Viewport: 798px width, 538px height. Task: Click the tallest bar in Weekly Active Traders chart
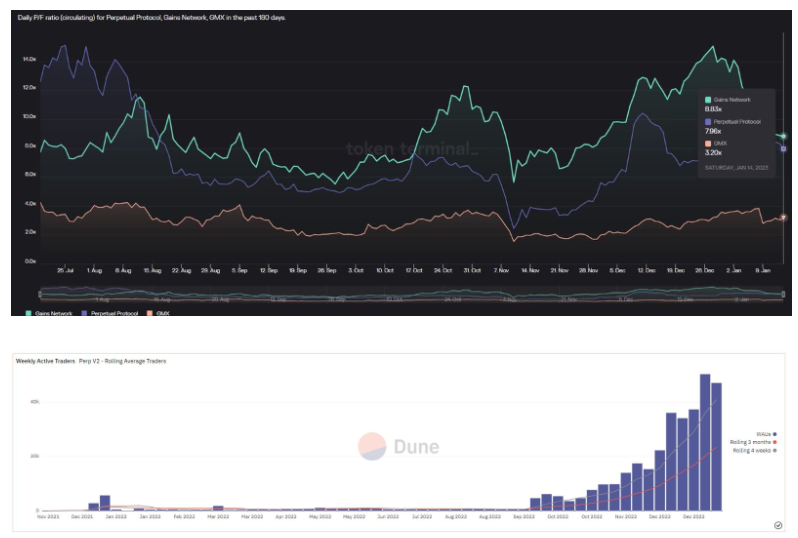point(705,442)
